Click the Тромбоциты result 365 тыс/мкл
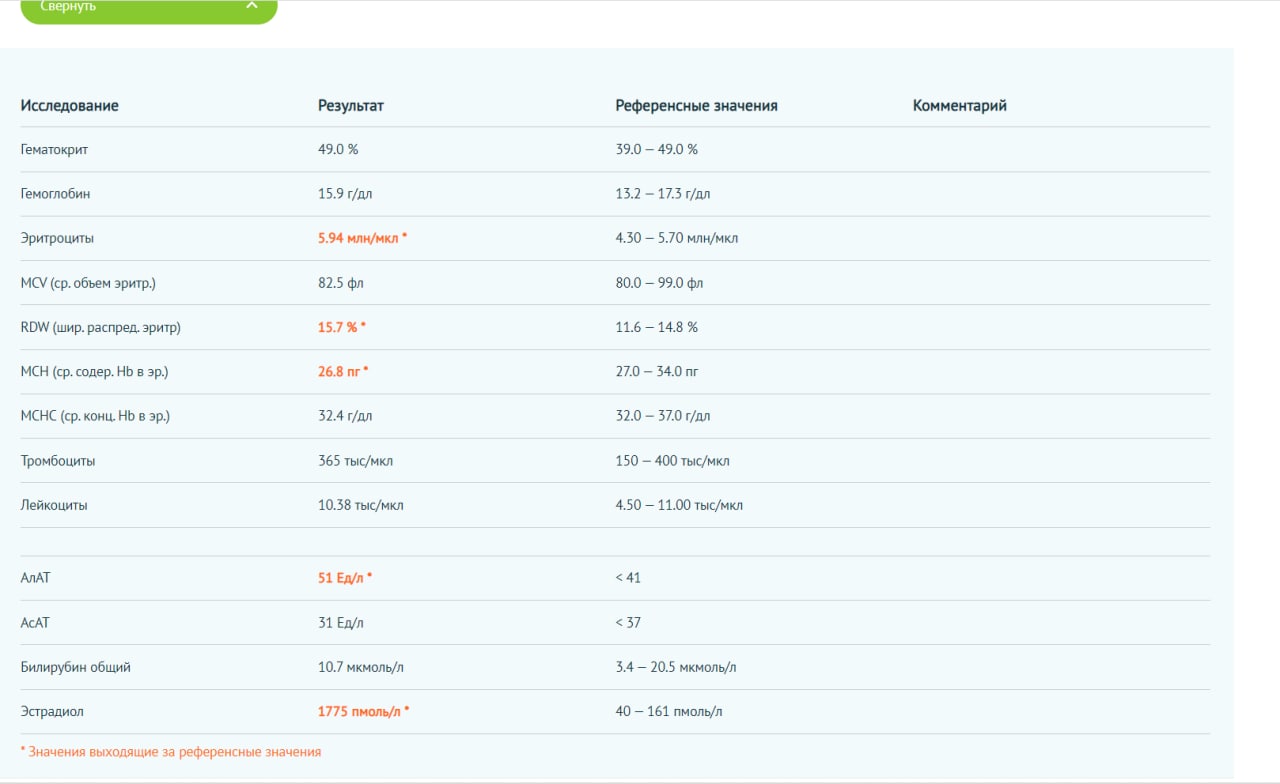 [x=356, y=461]
